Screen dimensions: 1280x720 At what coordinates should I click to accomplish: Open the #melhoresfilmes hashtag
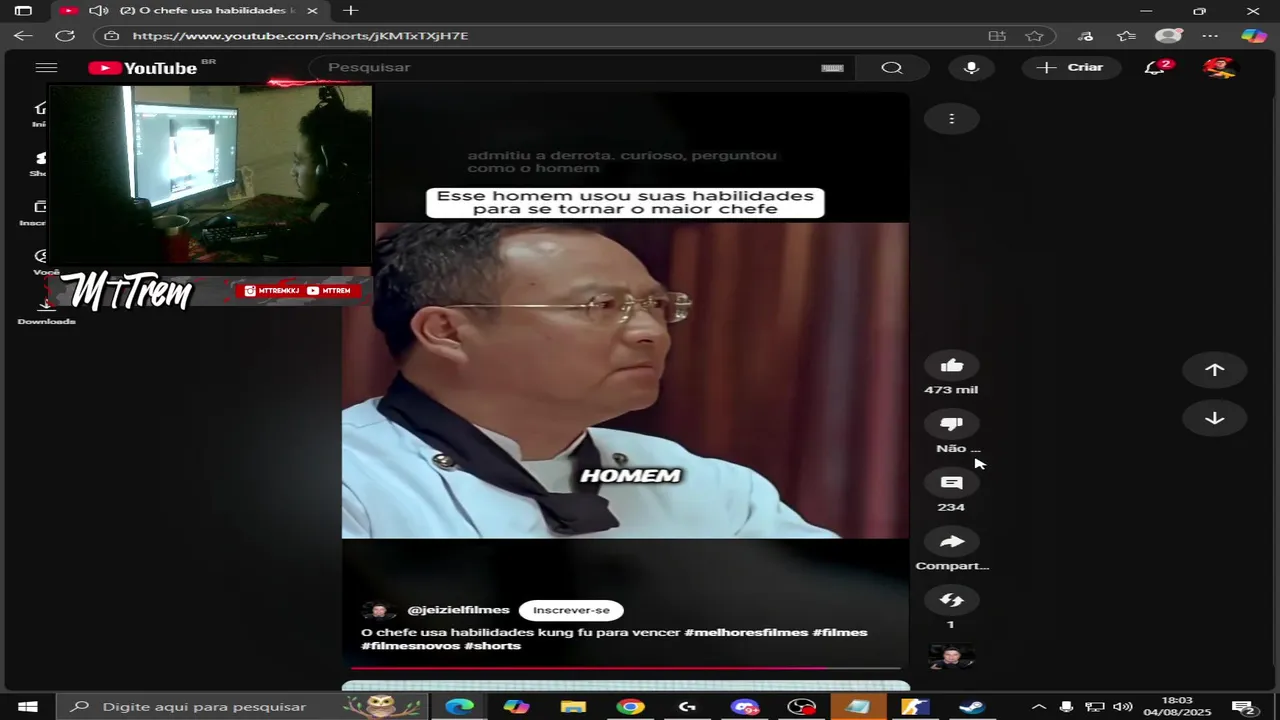(x=746, y=633)
